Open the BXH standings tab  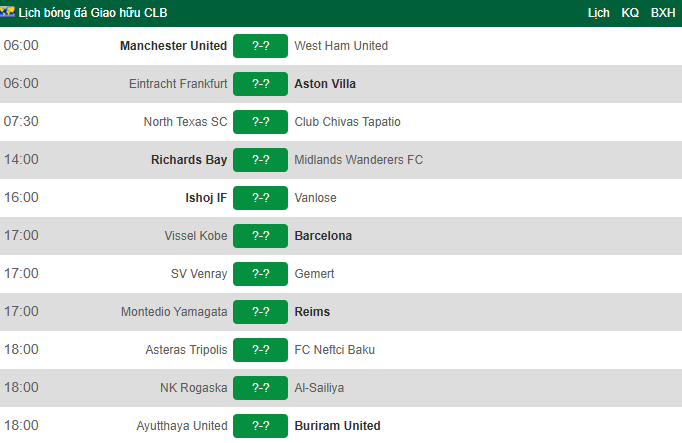point(663,13)
